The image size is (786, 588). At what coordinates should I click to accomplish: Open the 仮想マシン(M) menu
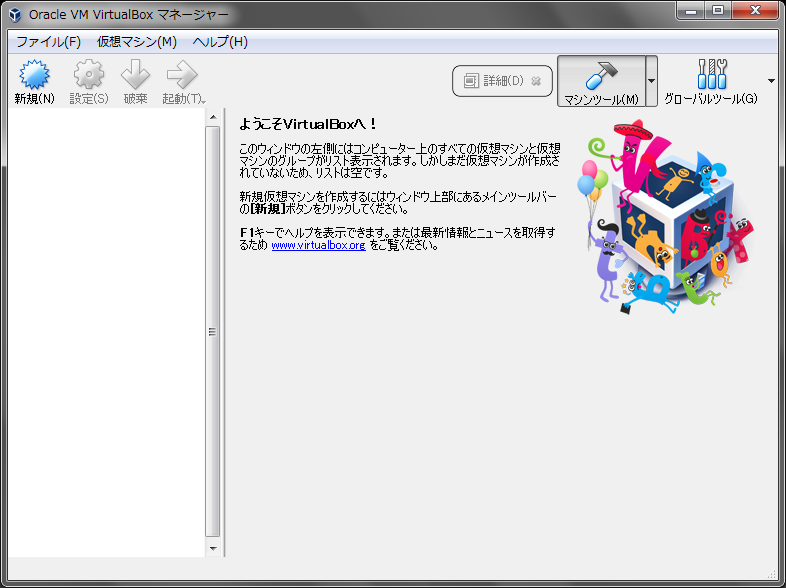(137, 42)
